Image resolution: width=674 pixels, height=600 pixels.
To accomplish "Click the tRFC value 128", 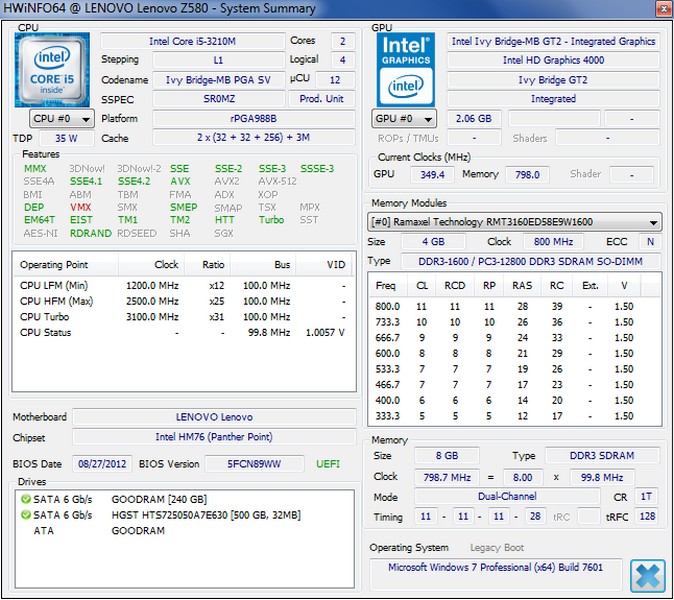I will point(647,516).
